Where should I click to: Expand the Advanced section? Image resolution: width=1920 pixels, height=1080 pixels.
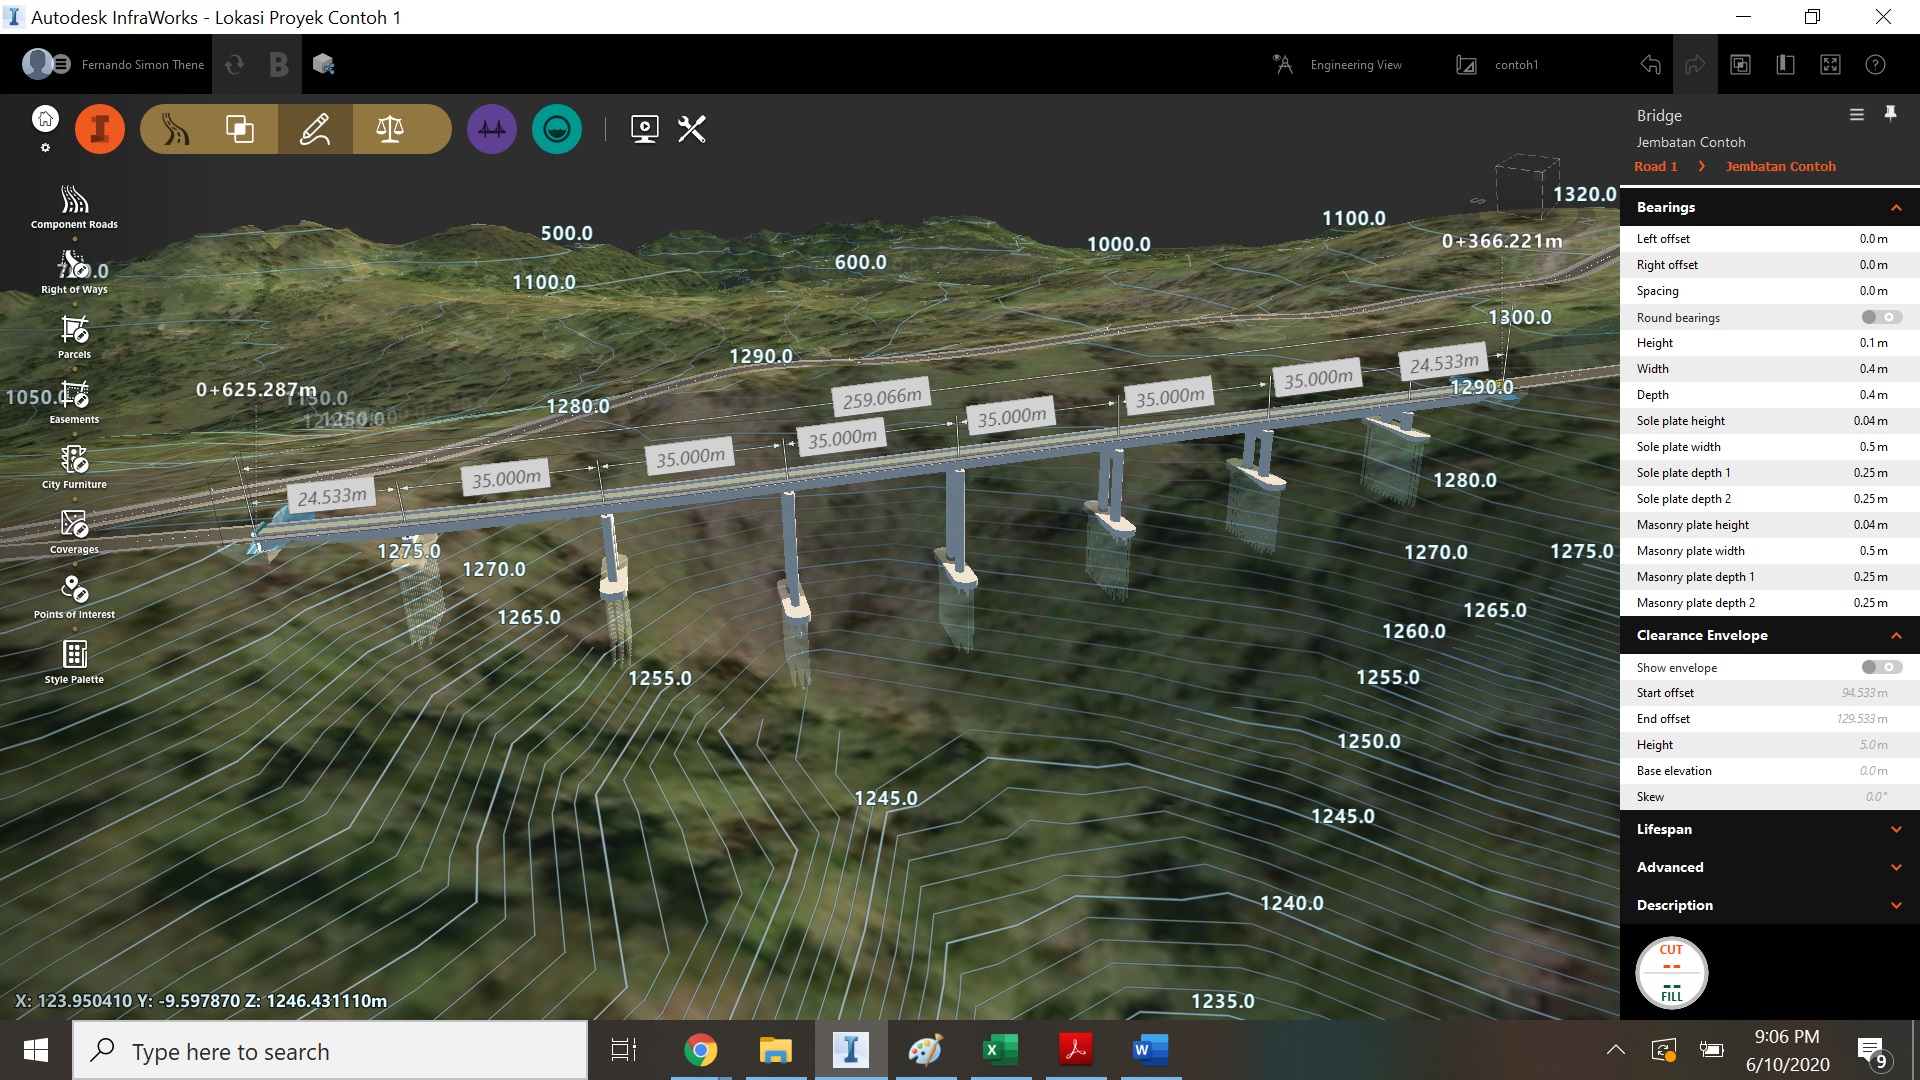coord(1895,868)
